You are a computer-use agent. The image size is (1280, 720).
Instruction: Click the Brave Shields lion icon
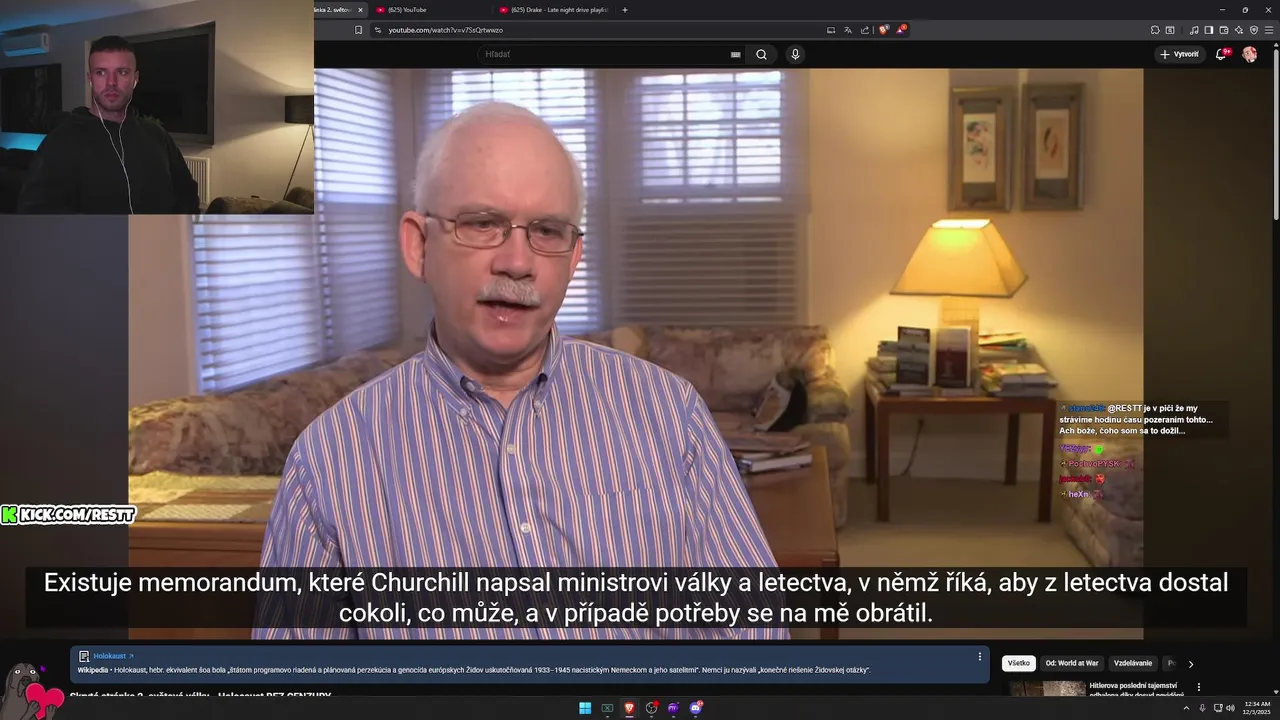tap(883, 30)
